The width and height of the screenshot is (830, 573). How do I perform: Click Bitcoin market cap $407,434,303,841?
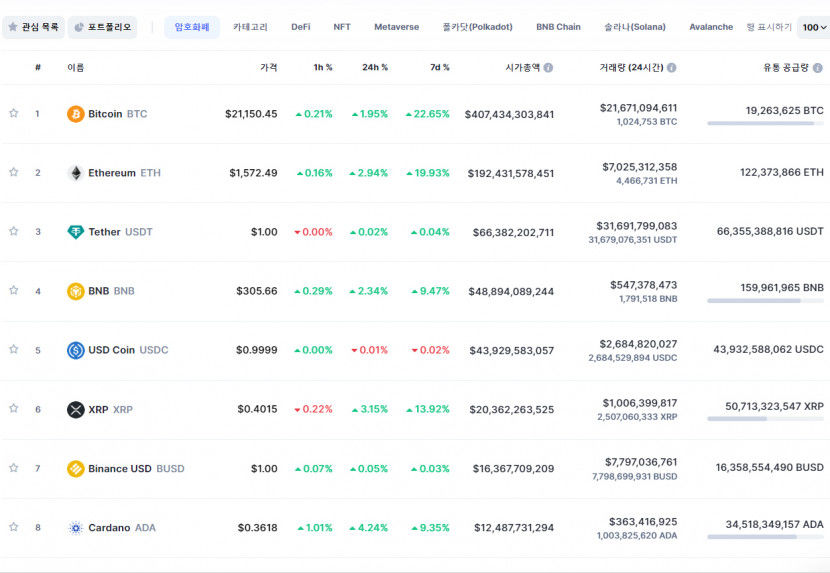509,114
